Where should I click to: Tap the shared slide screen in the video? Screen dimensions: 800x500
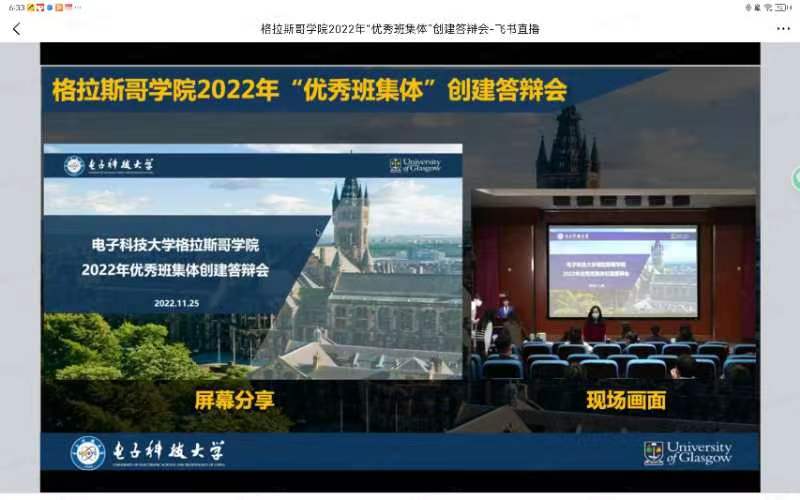[x=253, y=261]
